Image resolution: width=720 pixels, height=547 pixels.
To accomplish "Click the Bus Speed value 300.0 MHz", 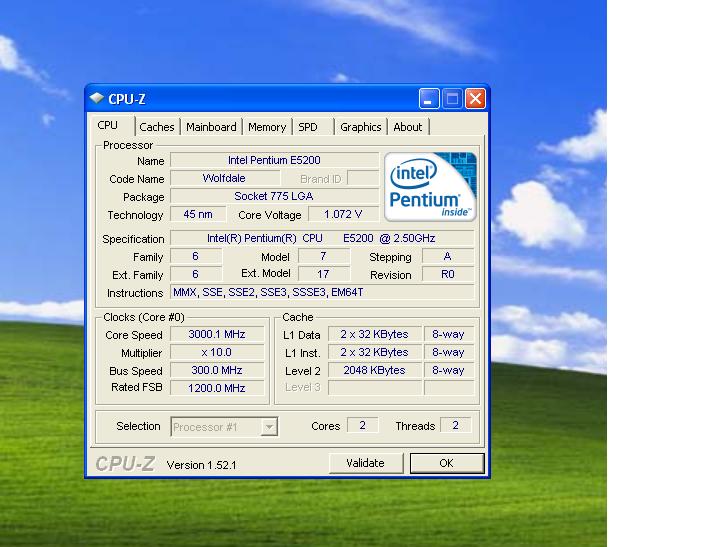I will click(217, 370).
